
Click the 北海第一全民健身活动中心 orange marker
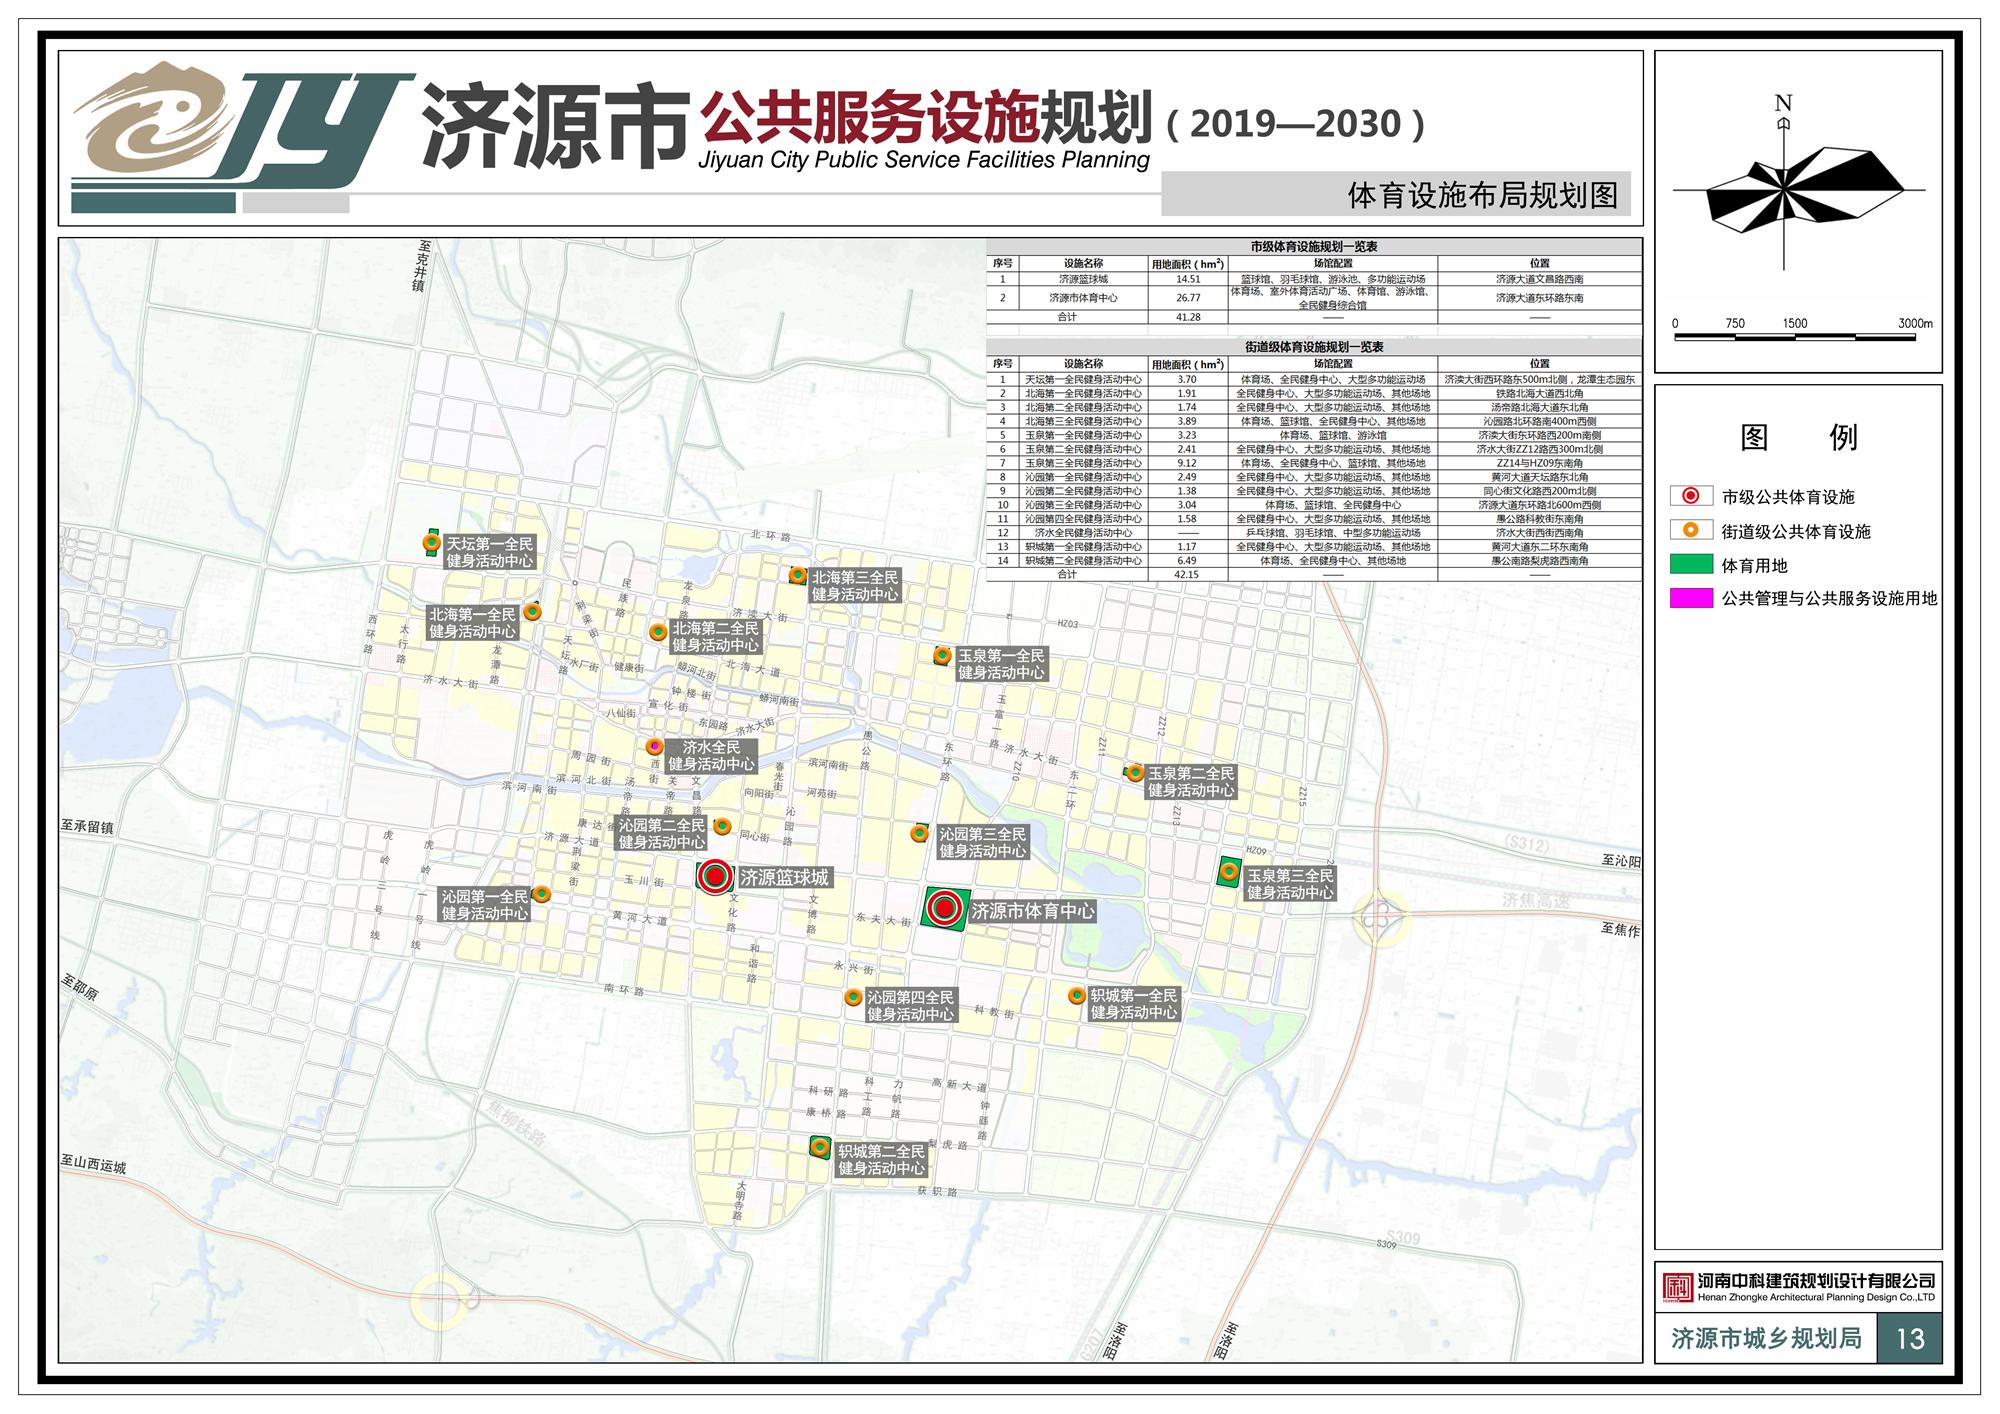tap(534, 611)
